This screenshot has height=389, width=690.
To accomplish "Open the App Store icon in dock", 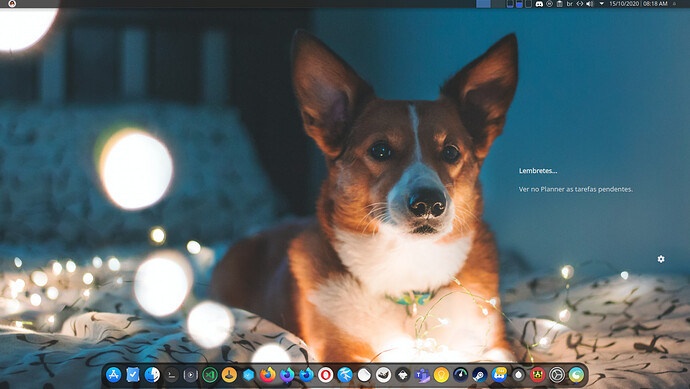I will 114,374.
